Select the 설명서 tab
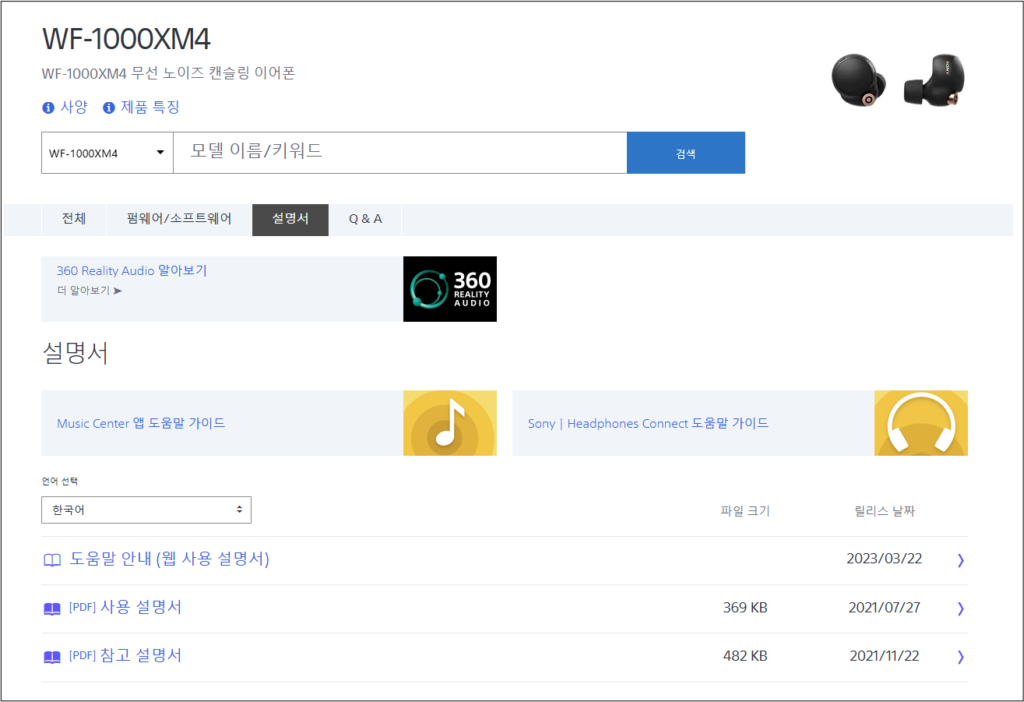 [290, 219]
